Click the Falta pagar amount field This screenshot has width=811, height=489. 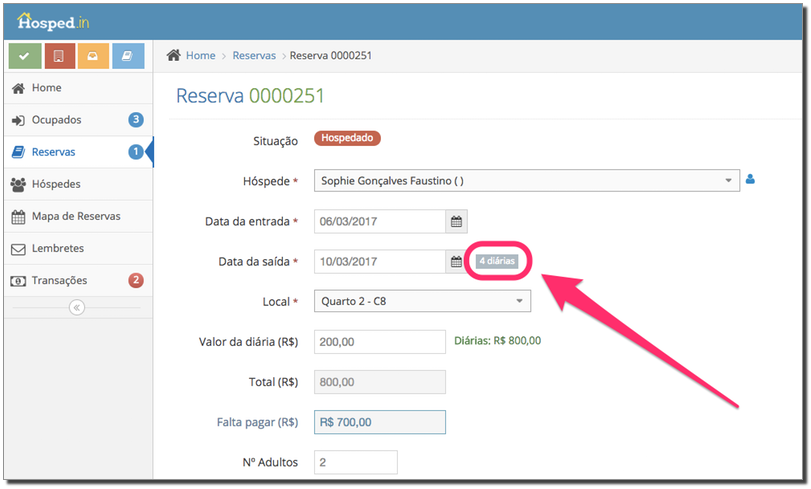[380, 422]
